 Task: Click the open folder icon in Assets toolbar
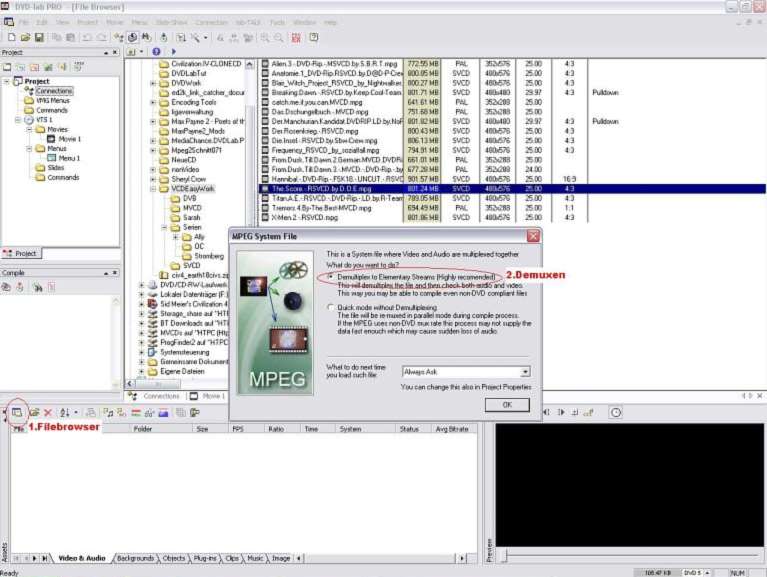click(34, 412)
